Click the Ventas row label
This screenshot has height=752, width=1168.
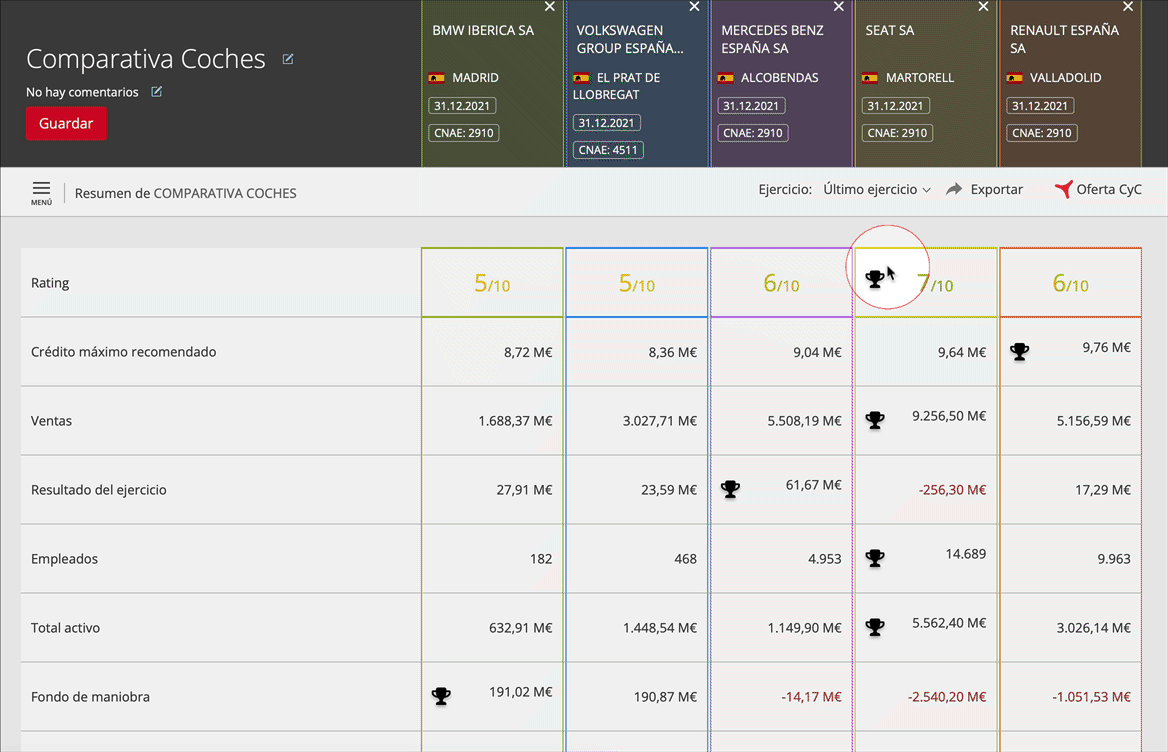click(x=51, y=421)
